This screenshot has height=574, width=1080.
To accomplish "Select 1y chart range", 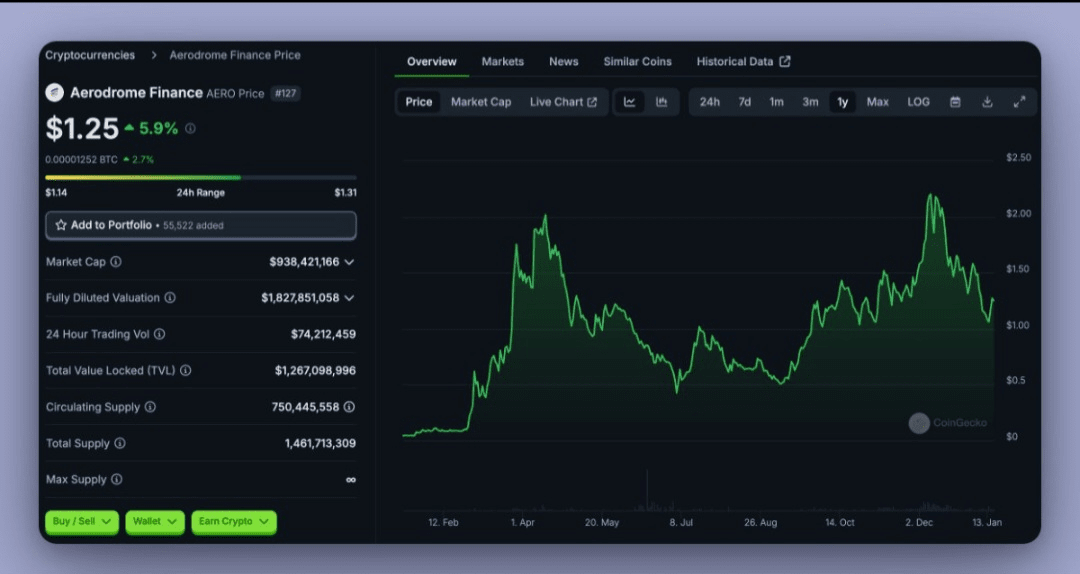I will coord(842,102).
